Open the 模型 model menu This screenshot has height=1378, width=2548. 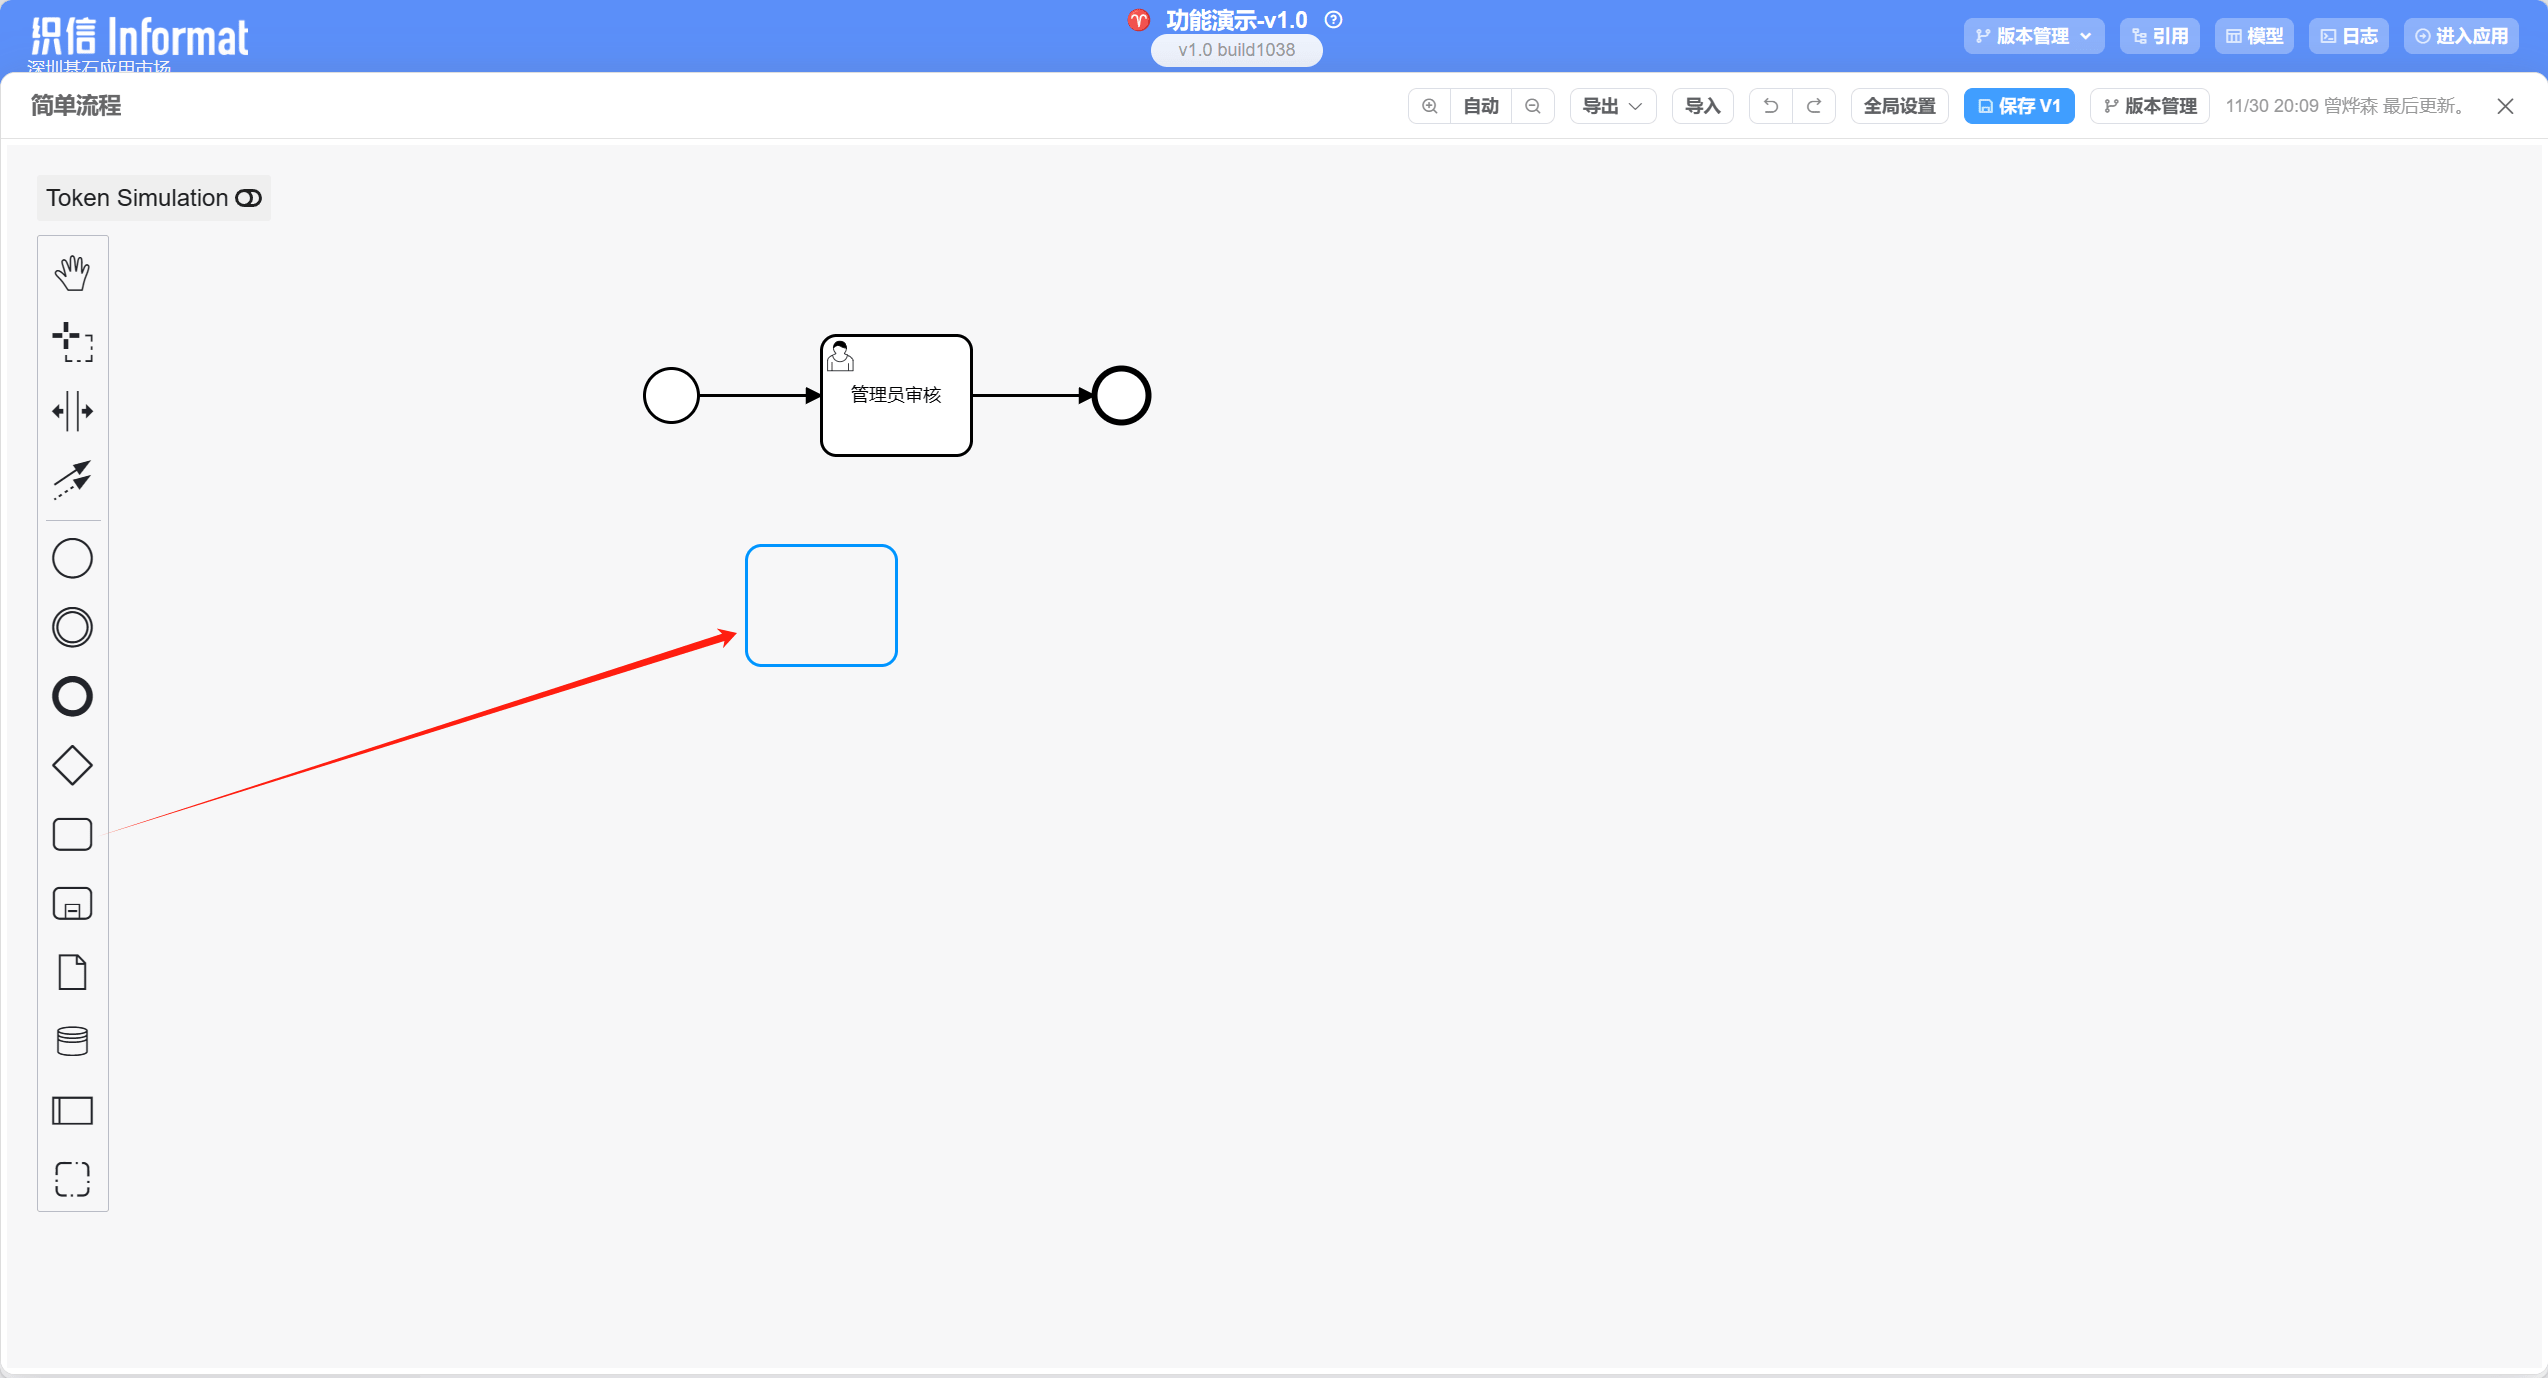click(2254, 36)
